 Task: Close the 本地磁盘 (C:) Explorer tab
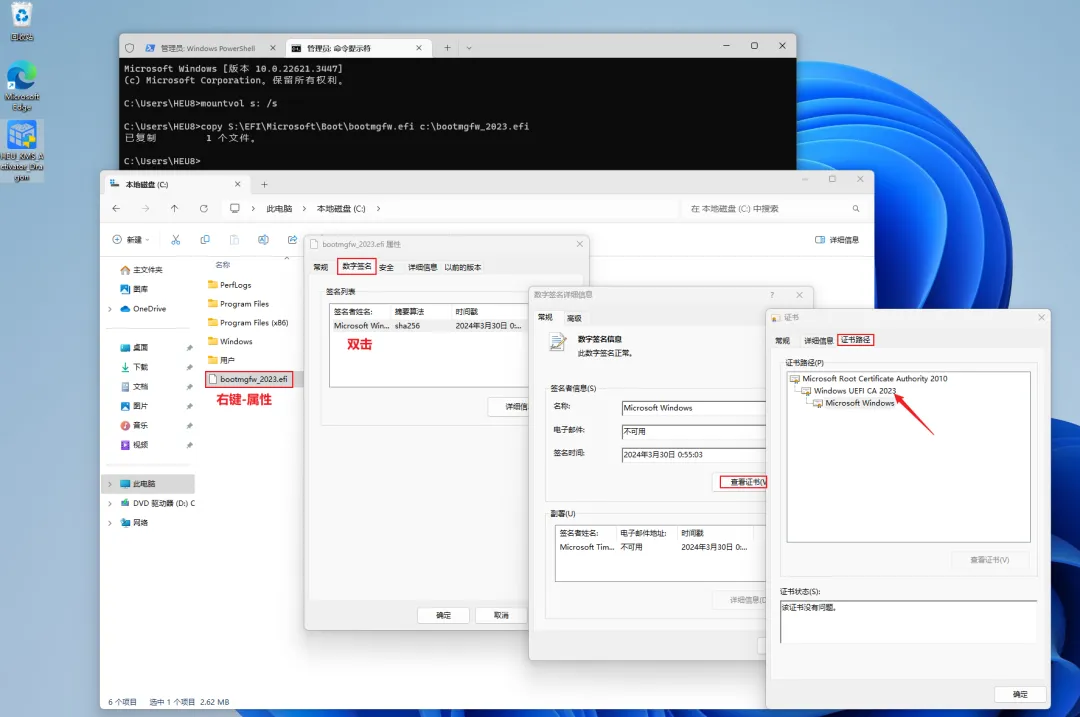(x=238, y=184)
